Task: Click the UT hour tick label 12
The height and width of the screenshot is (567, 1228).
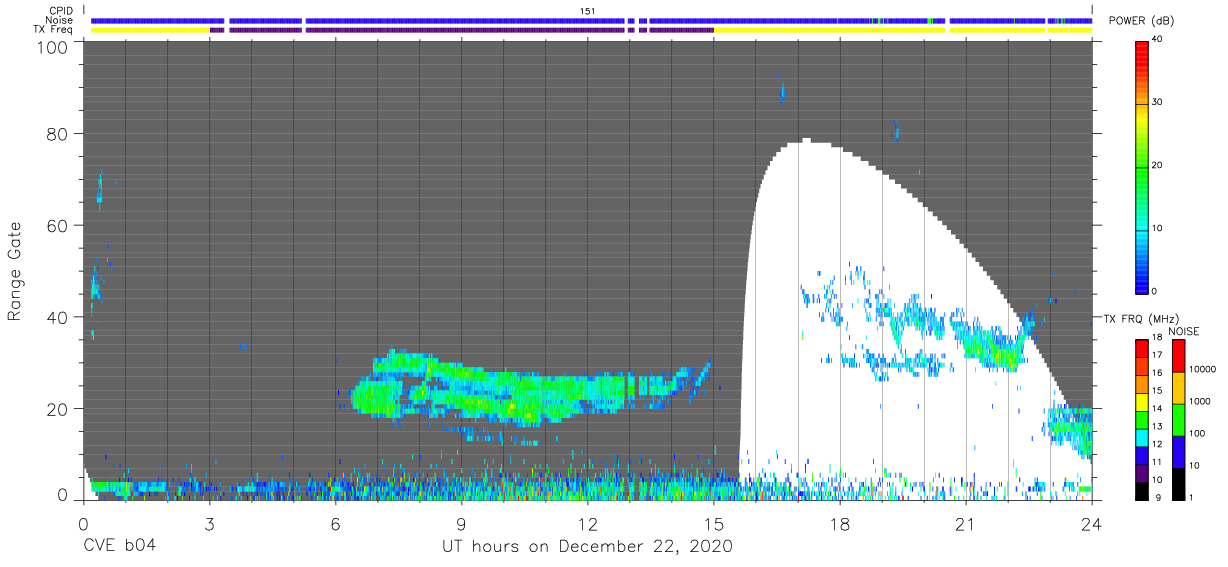Action: [x=588, y=524]
